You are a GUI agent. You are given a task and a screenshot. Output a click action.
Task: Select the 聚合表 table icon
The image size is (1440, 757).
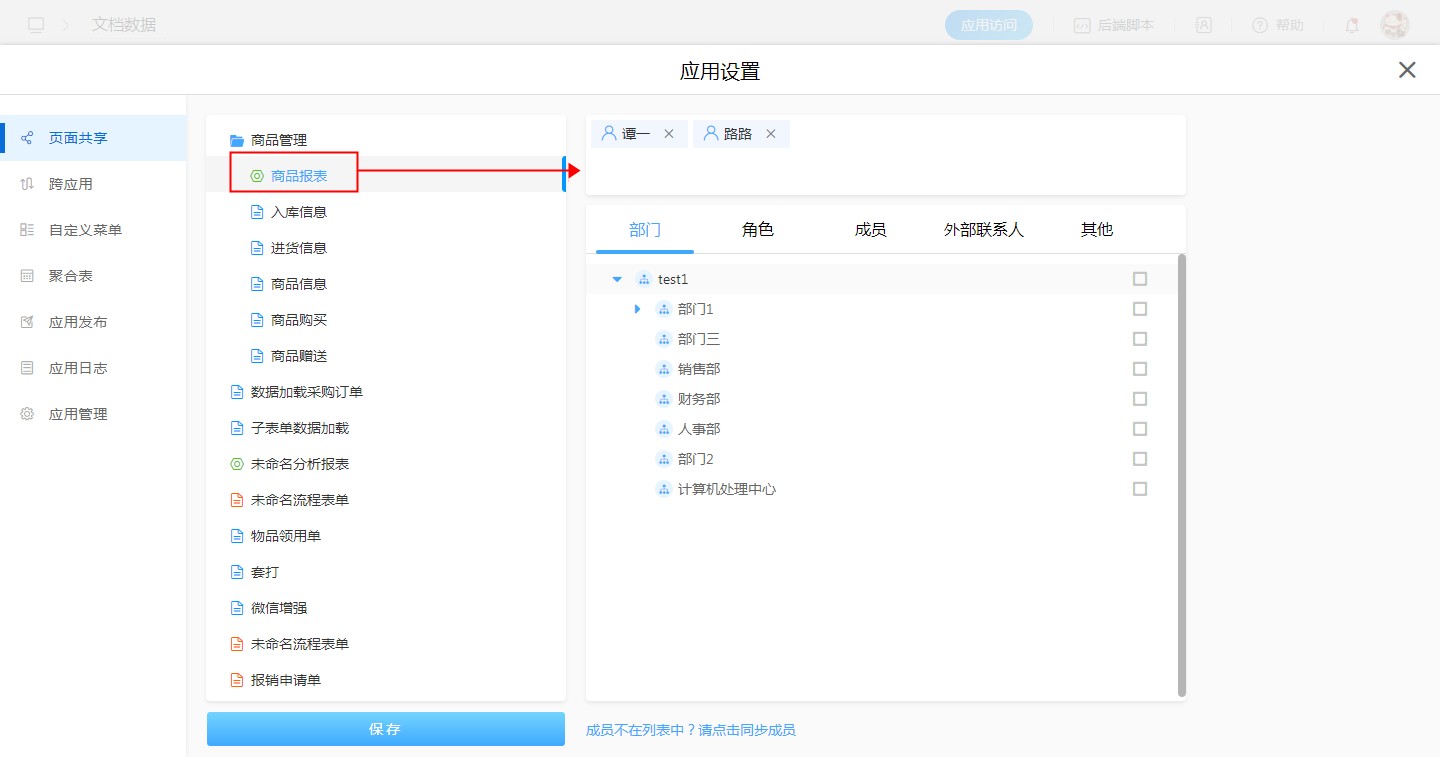coord(27,276)
